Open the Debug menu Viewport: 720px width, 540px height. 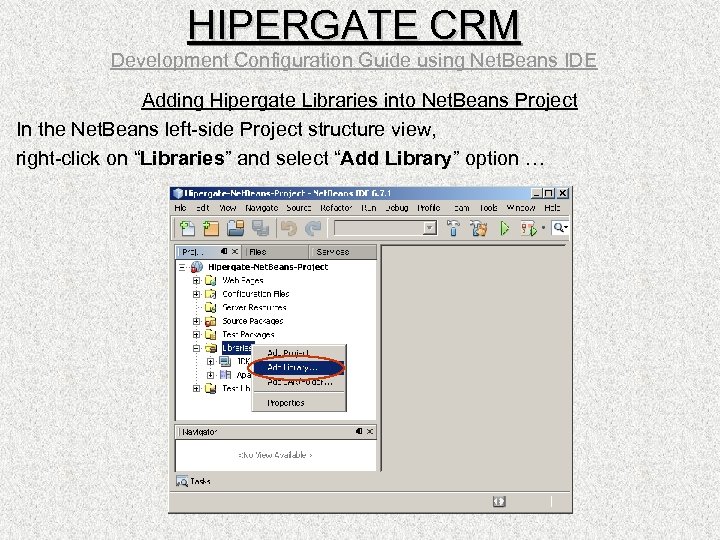click(397, 208)
